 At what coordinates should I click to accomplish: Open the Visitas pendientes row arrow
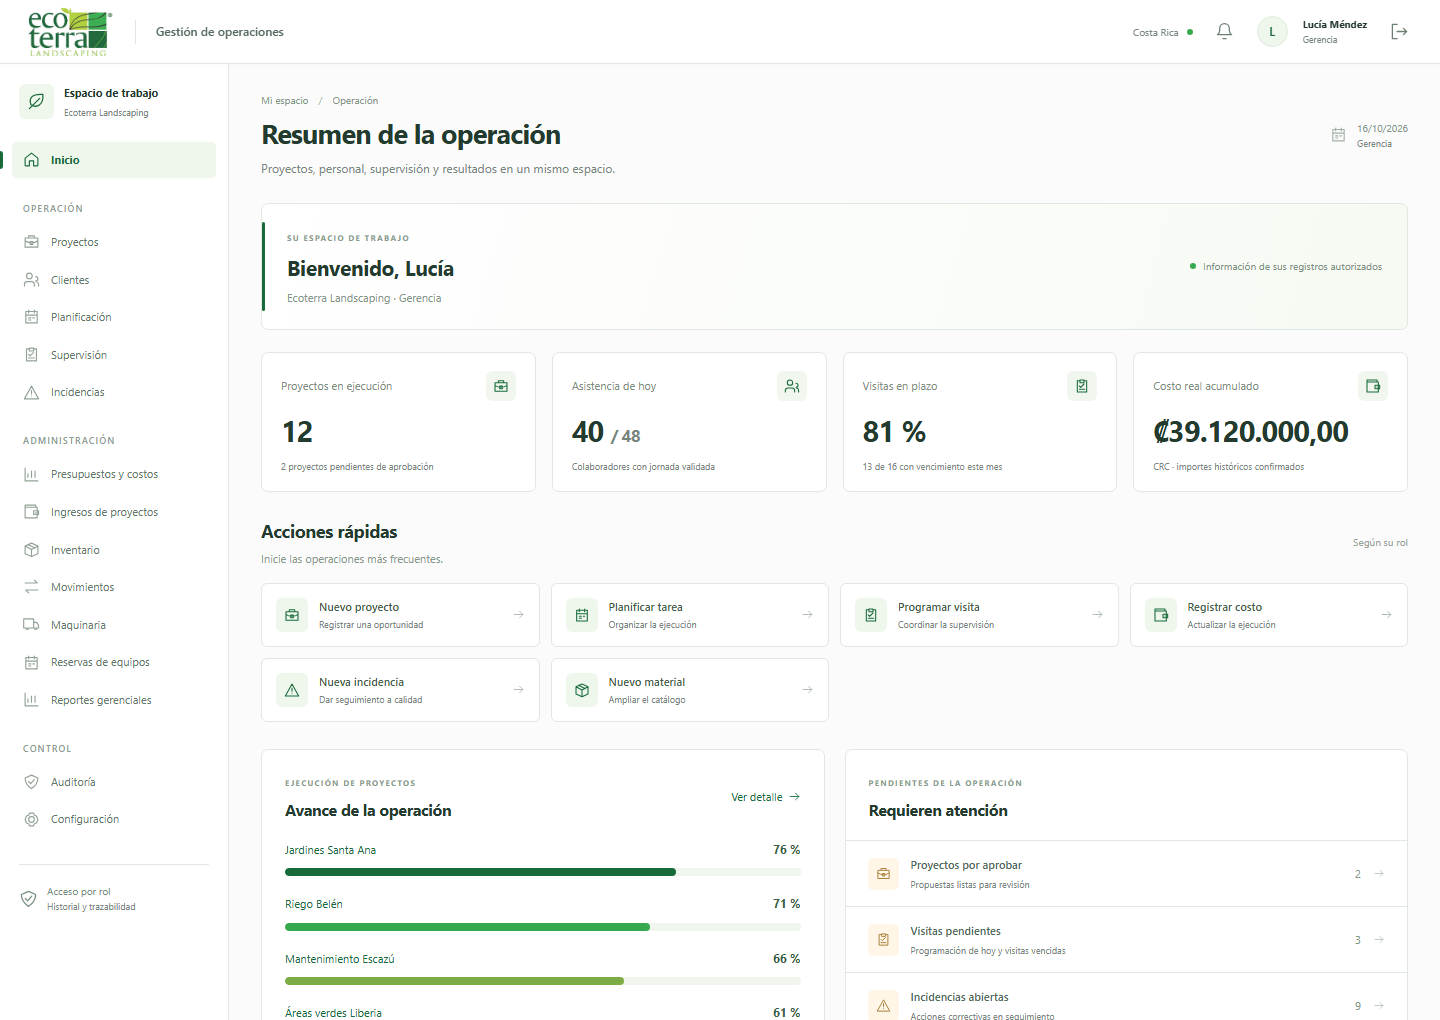(x=1379, y=940)
